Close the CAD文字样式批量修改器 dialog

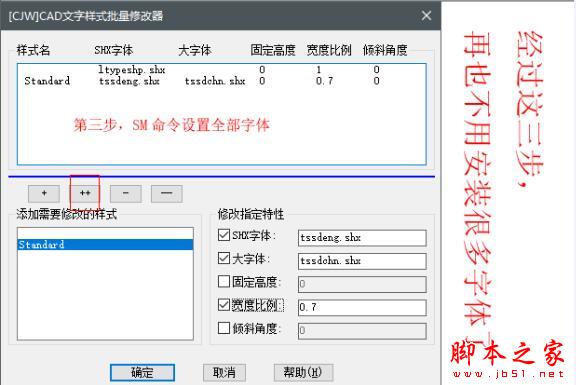coord(426,16)
